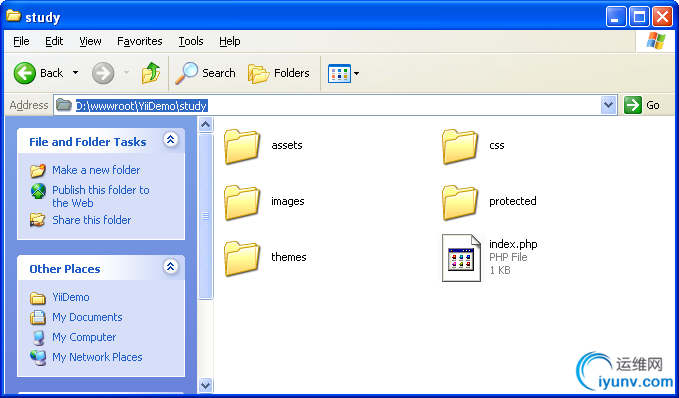
Task: Open My Network Places link
Action: [97, 357]
